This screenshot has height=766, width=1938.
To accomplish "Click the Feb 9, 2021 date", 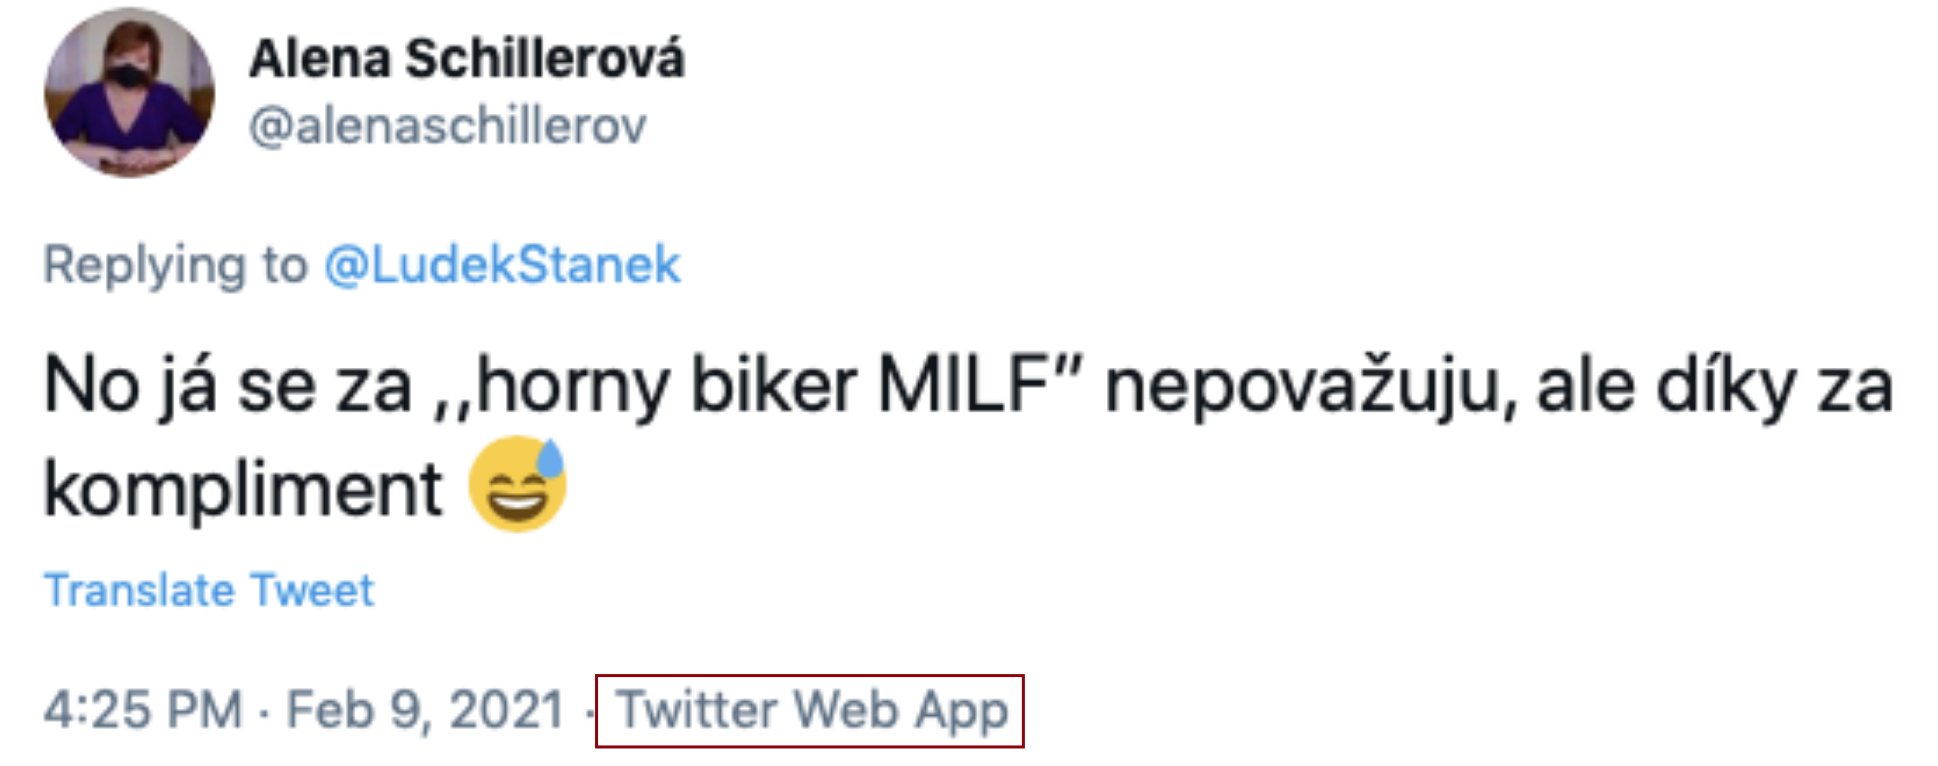I will 425,711.
